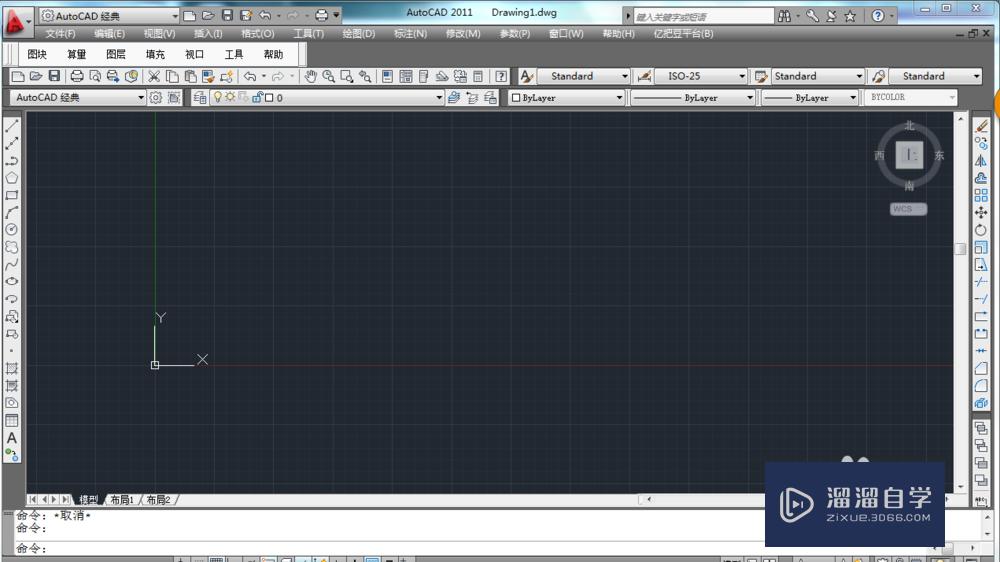Select the Hatch fill tool
The width and height of the screenshot is (1000, 562).
click(11, 368)
